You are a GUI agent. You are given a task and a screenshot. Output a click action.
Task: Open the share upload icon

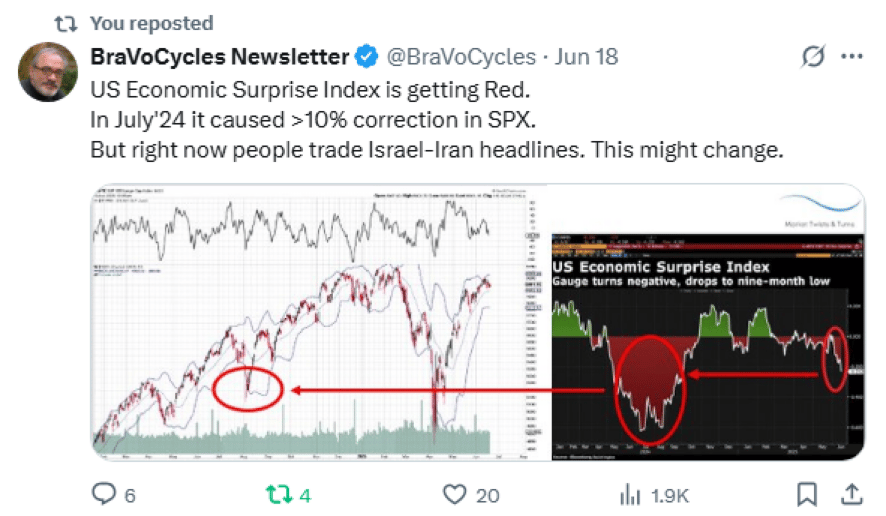pos(852,494)
